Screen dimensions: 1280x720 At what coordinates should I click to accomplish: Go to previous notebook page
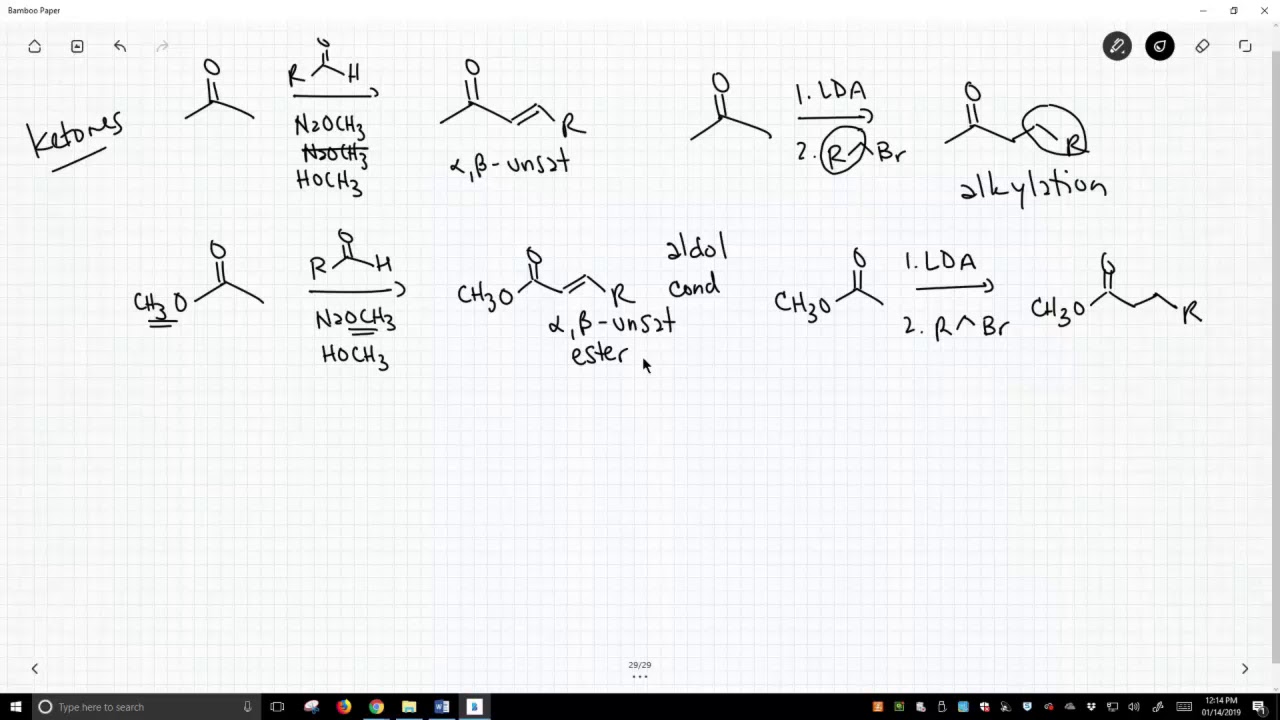35,668
